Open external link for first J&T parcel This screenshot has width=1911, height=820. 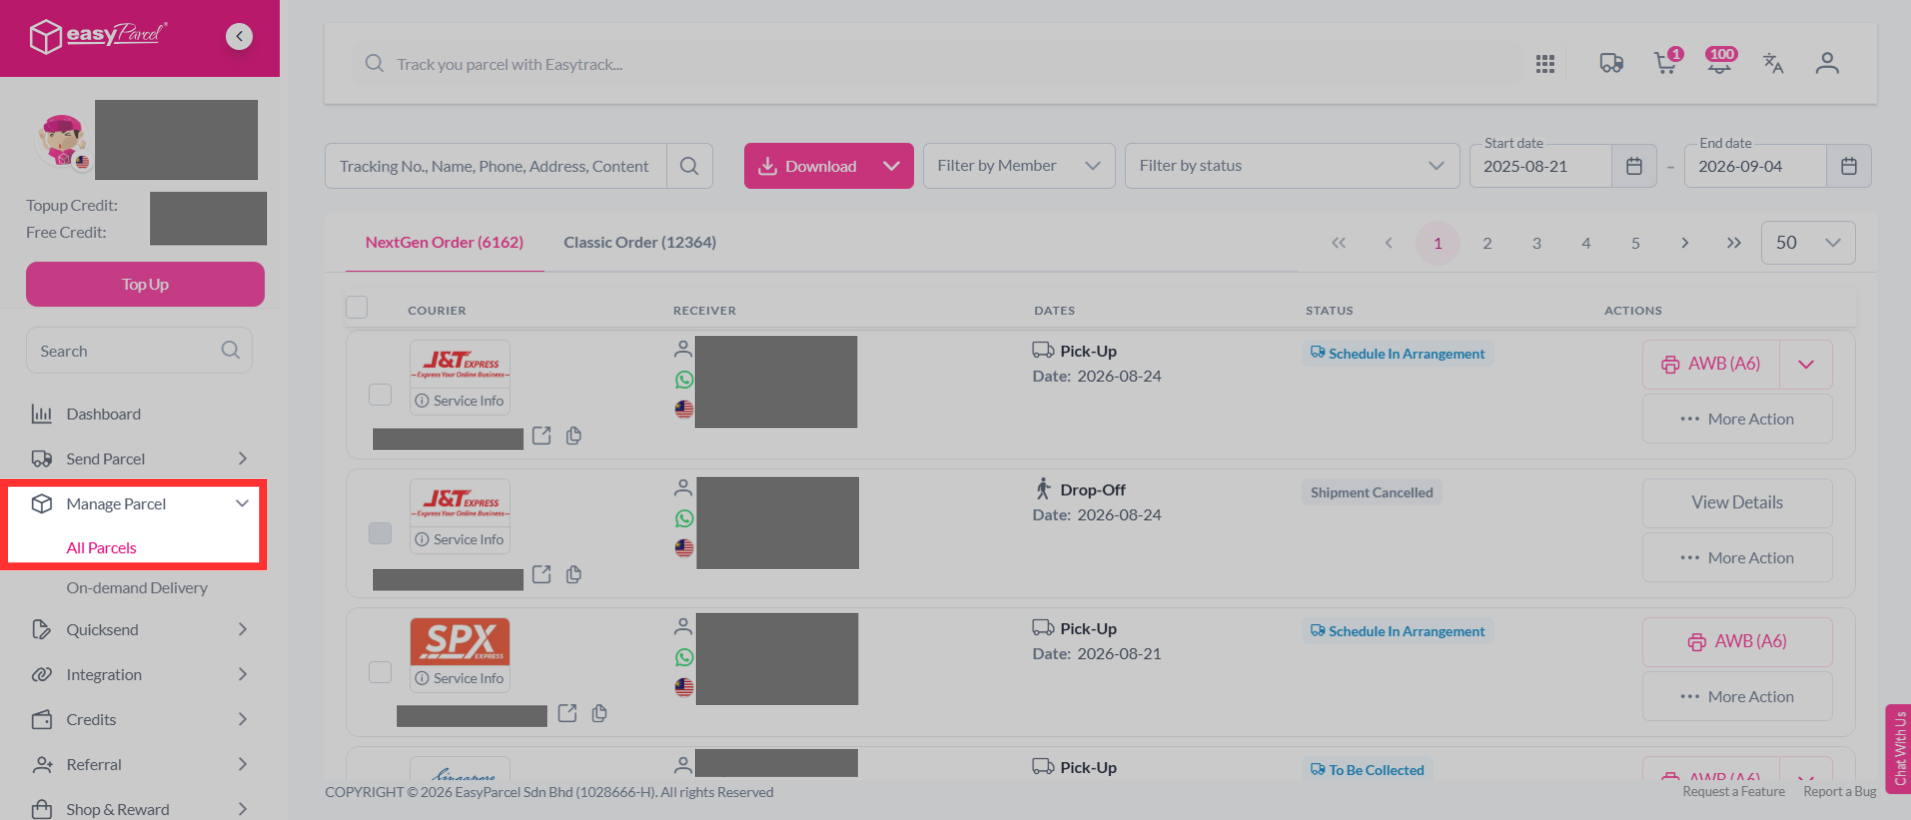(542, 436)
